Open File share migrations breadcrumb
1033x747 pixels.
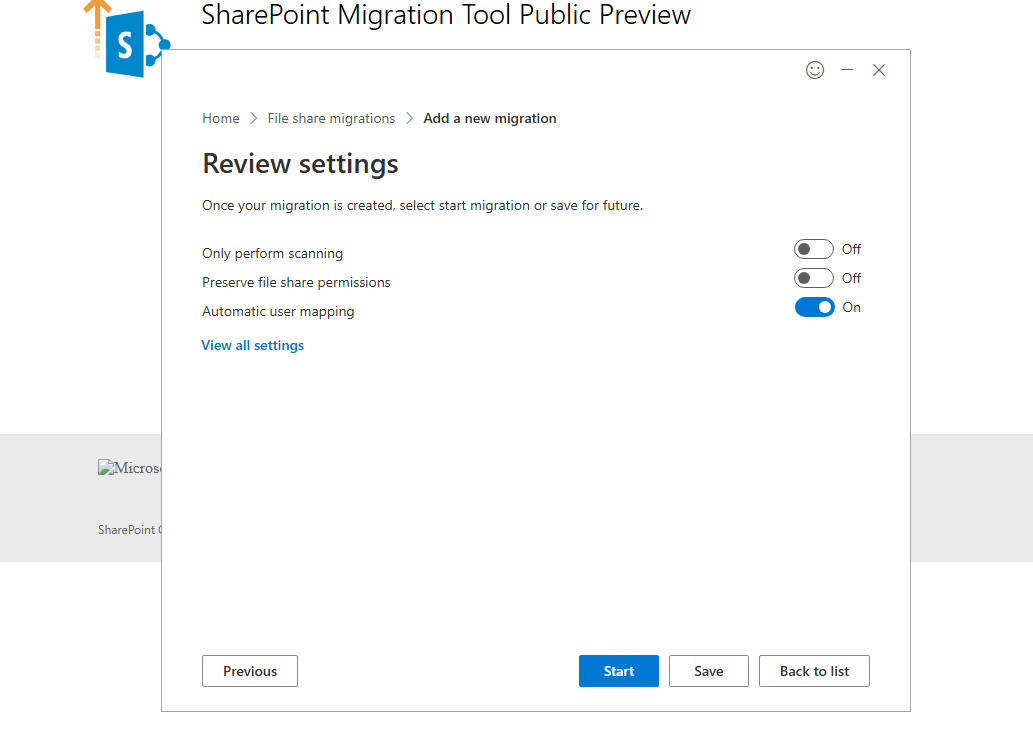(x=331, y=118)
